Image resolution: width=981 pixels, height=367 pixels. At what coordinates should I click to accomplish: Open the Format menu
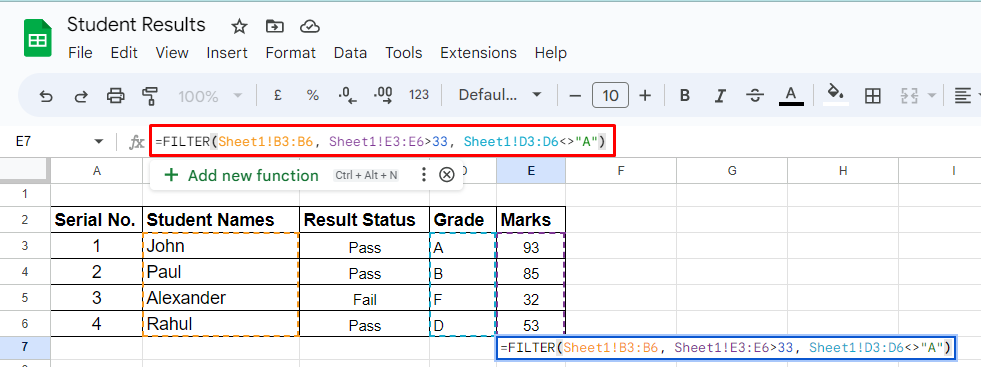tap(291, 53)
